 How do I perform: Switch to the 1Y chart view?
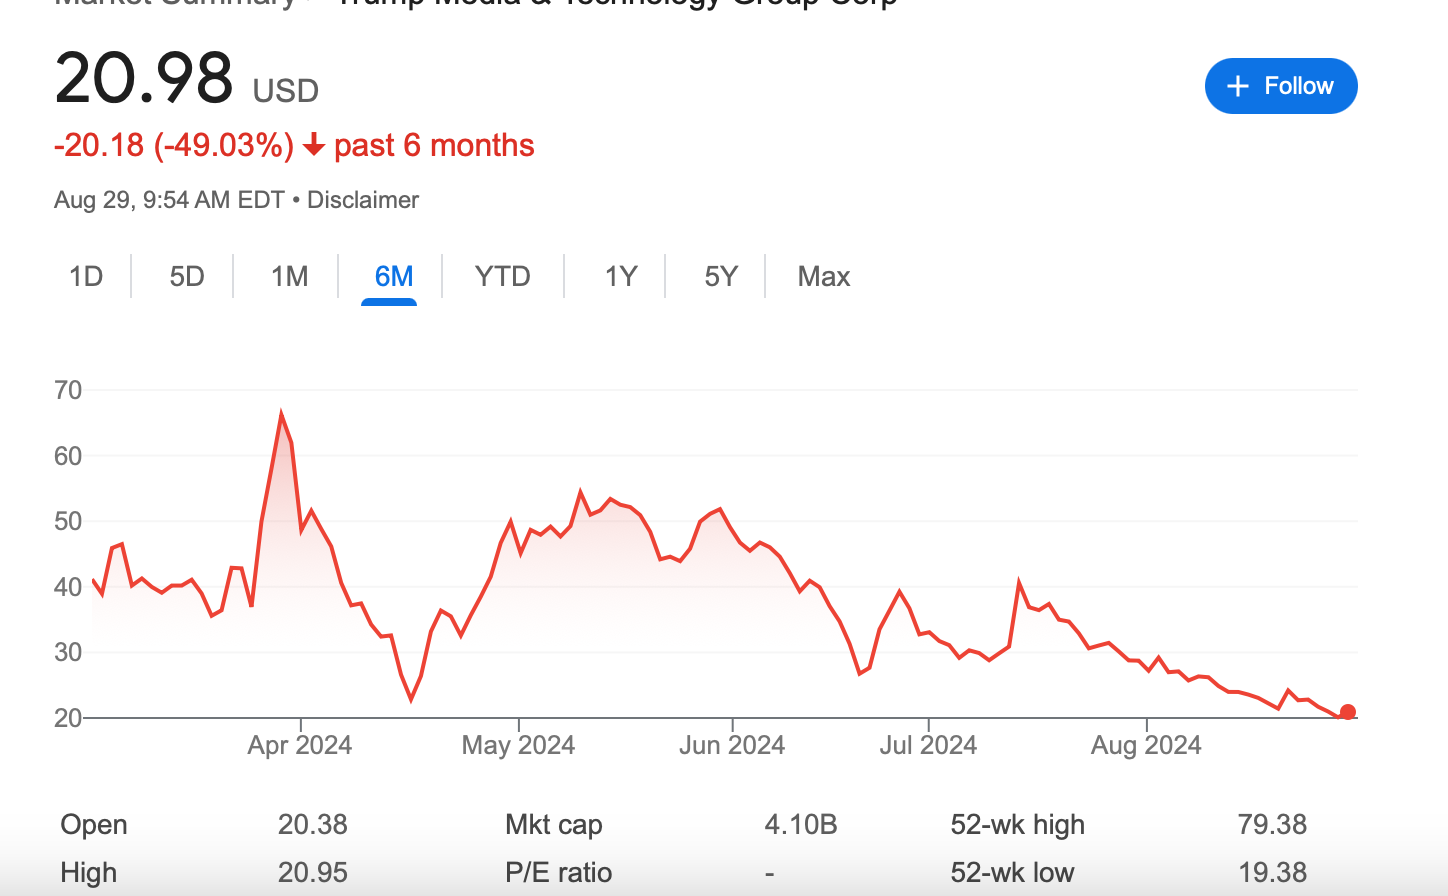(x=619, y=276)
